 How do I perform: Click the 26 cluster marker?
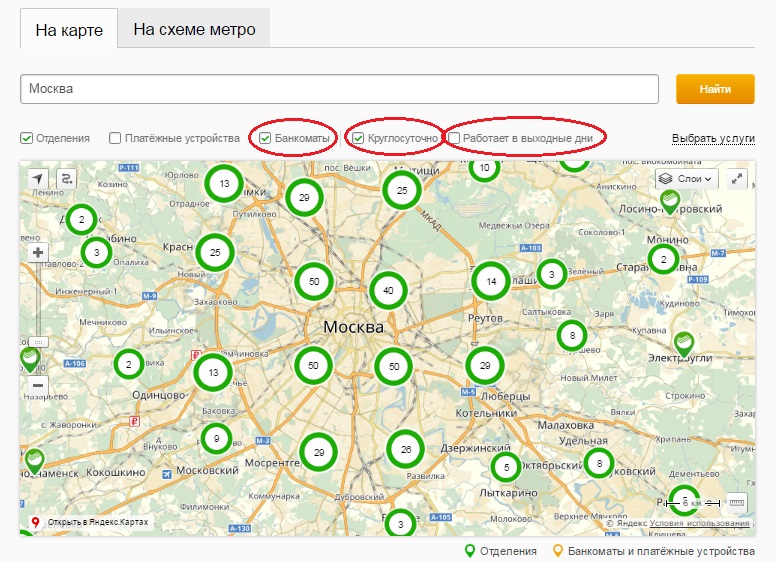point(406,449)
